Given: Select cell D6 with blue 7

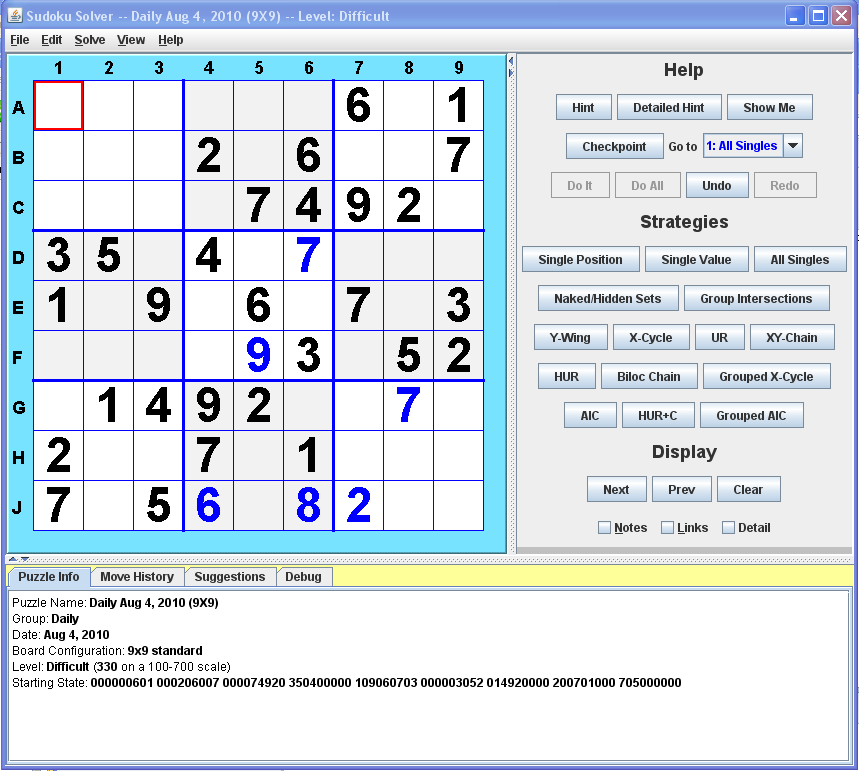Looking at the screenshot, I should [308, 255].
